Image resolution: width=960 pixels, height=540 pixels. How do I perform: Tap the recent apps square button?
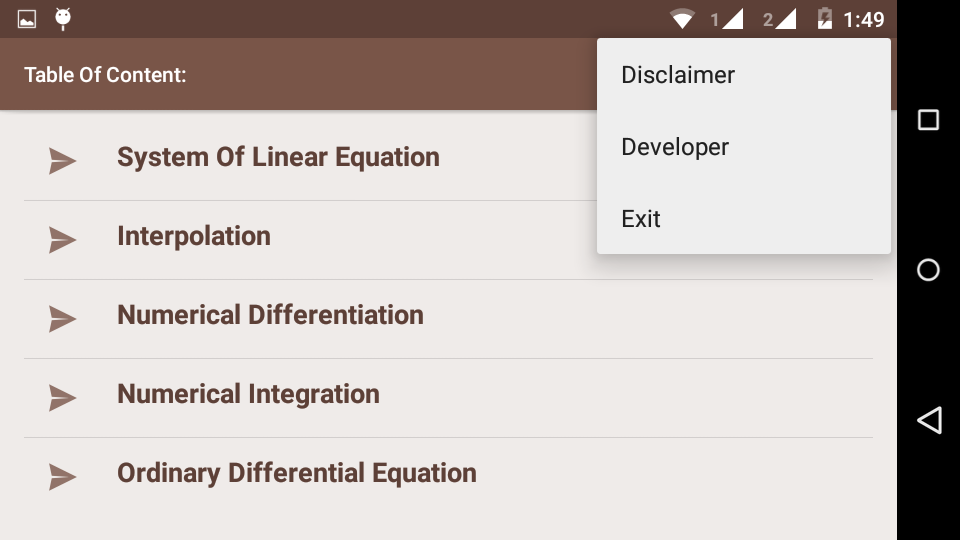[928, 120]
